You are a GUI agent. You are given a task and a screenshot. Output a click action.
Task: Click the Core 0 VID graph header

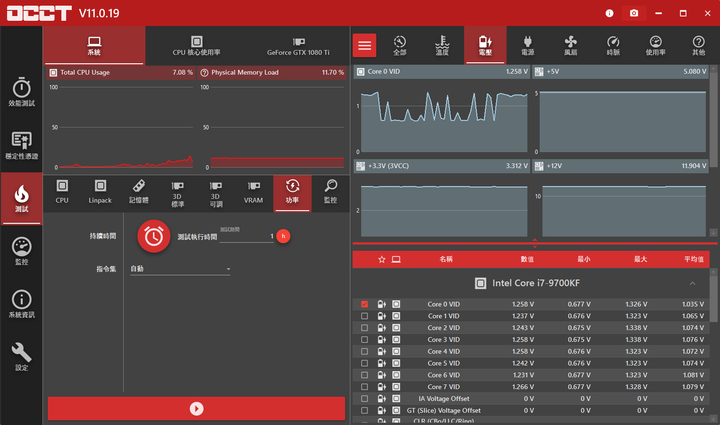[x=442, y=72]
